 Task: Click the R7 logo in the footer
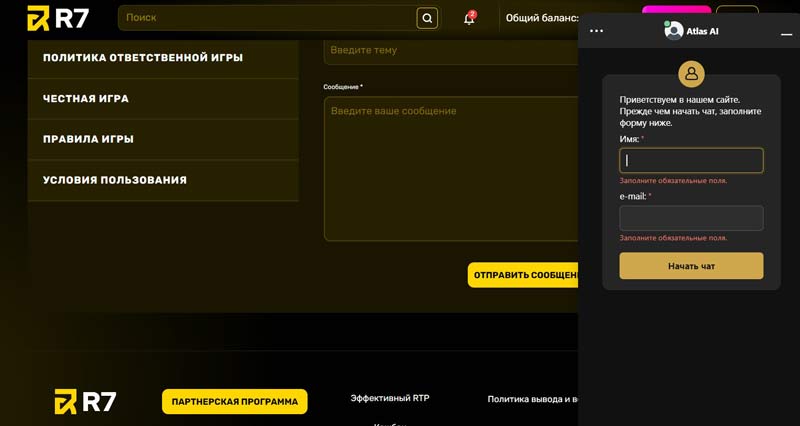point(85,402)
